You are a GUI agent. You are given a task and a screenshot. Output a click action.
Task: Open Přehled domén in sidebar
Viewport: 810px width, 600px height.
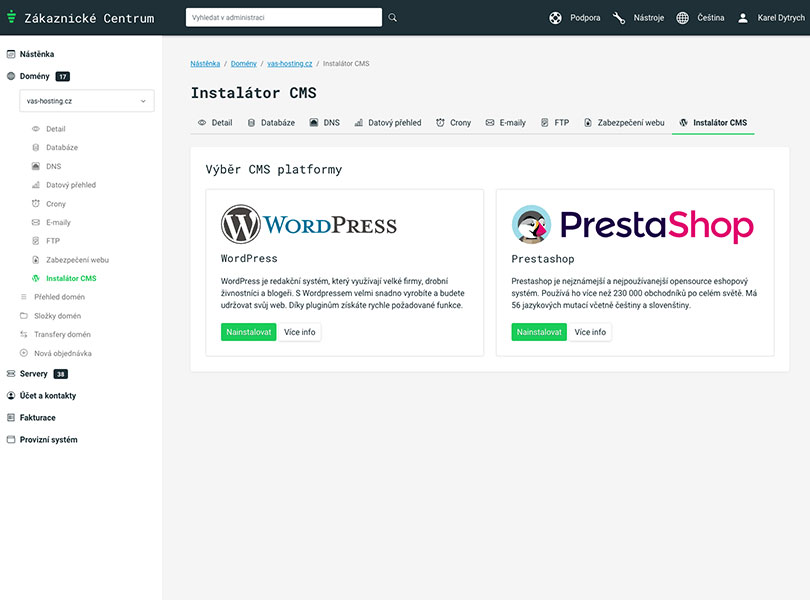pos(59,297)
